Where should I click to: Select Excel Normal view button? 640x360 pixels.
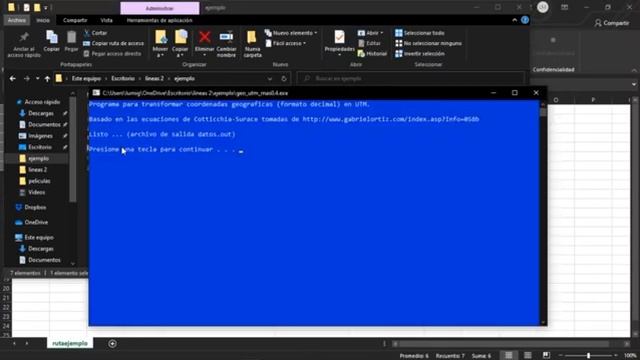[x=509, y=356]
